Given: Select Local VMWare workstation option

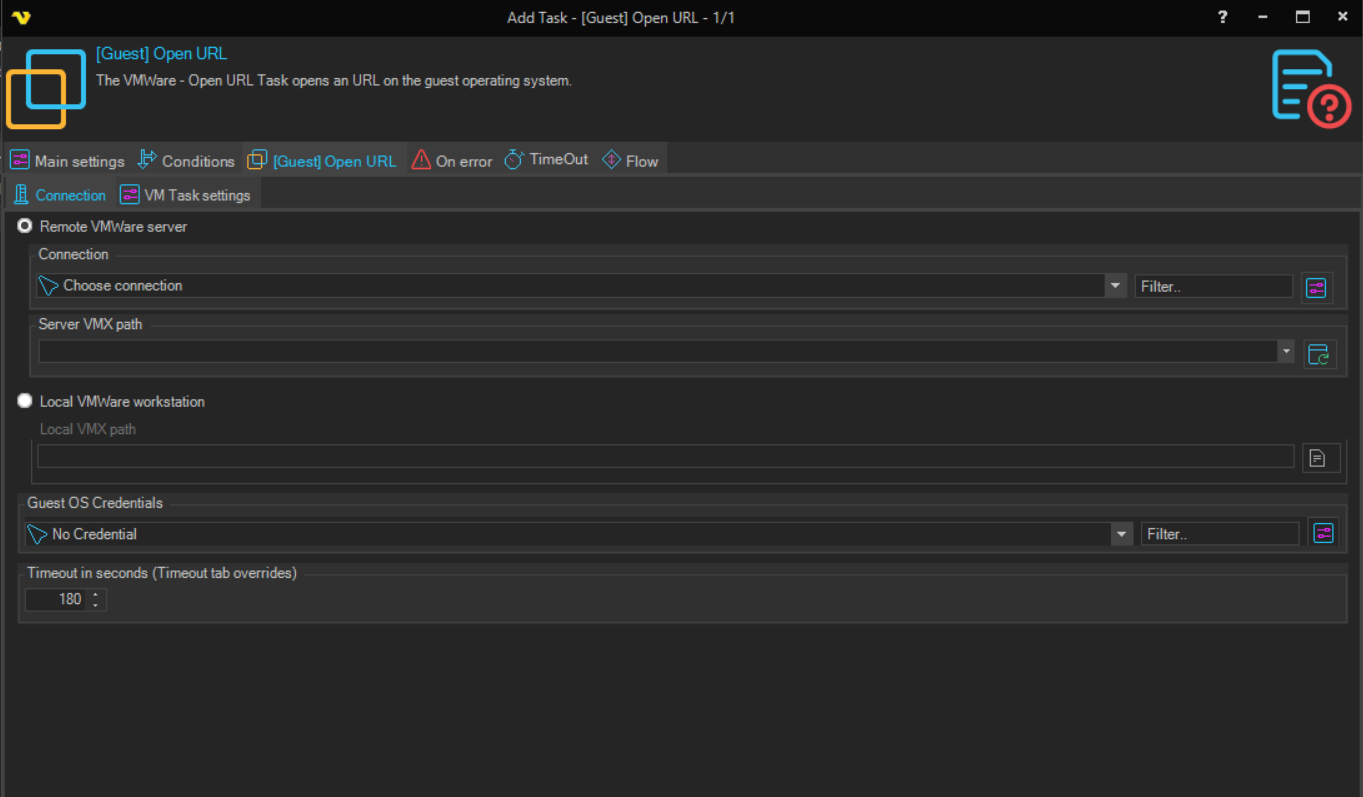Looking at the screenshot, I should coord(26,401).
